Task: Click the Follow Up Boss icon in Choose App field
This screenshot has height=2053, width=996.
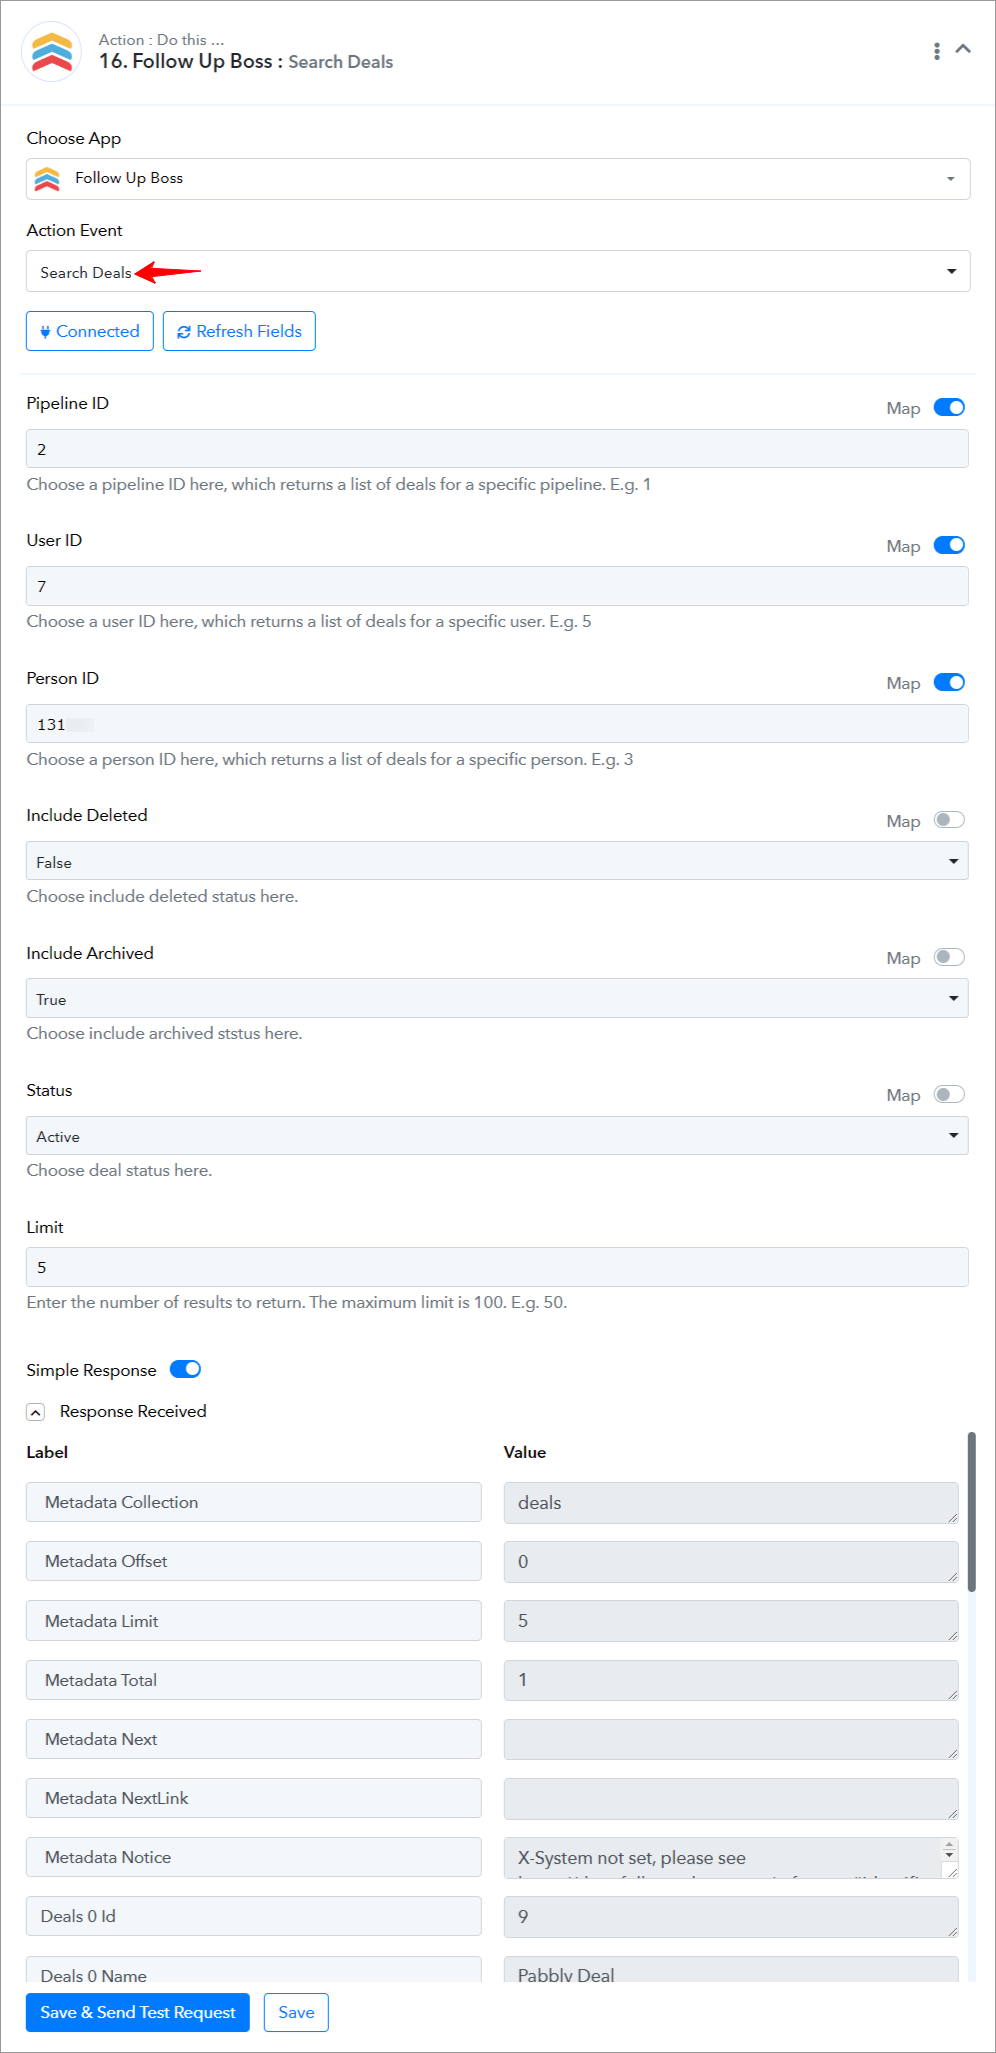Action: (47, 179)
